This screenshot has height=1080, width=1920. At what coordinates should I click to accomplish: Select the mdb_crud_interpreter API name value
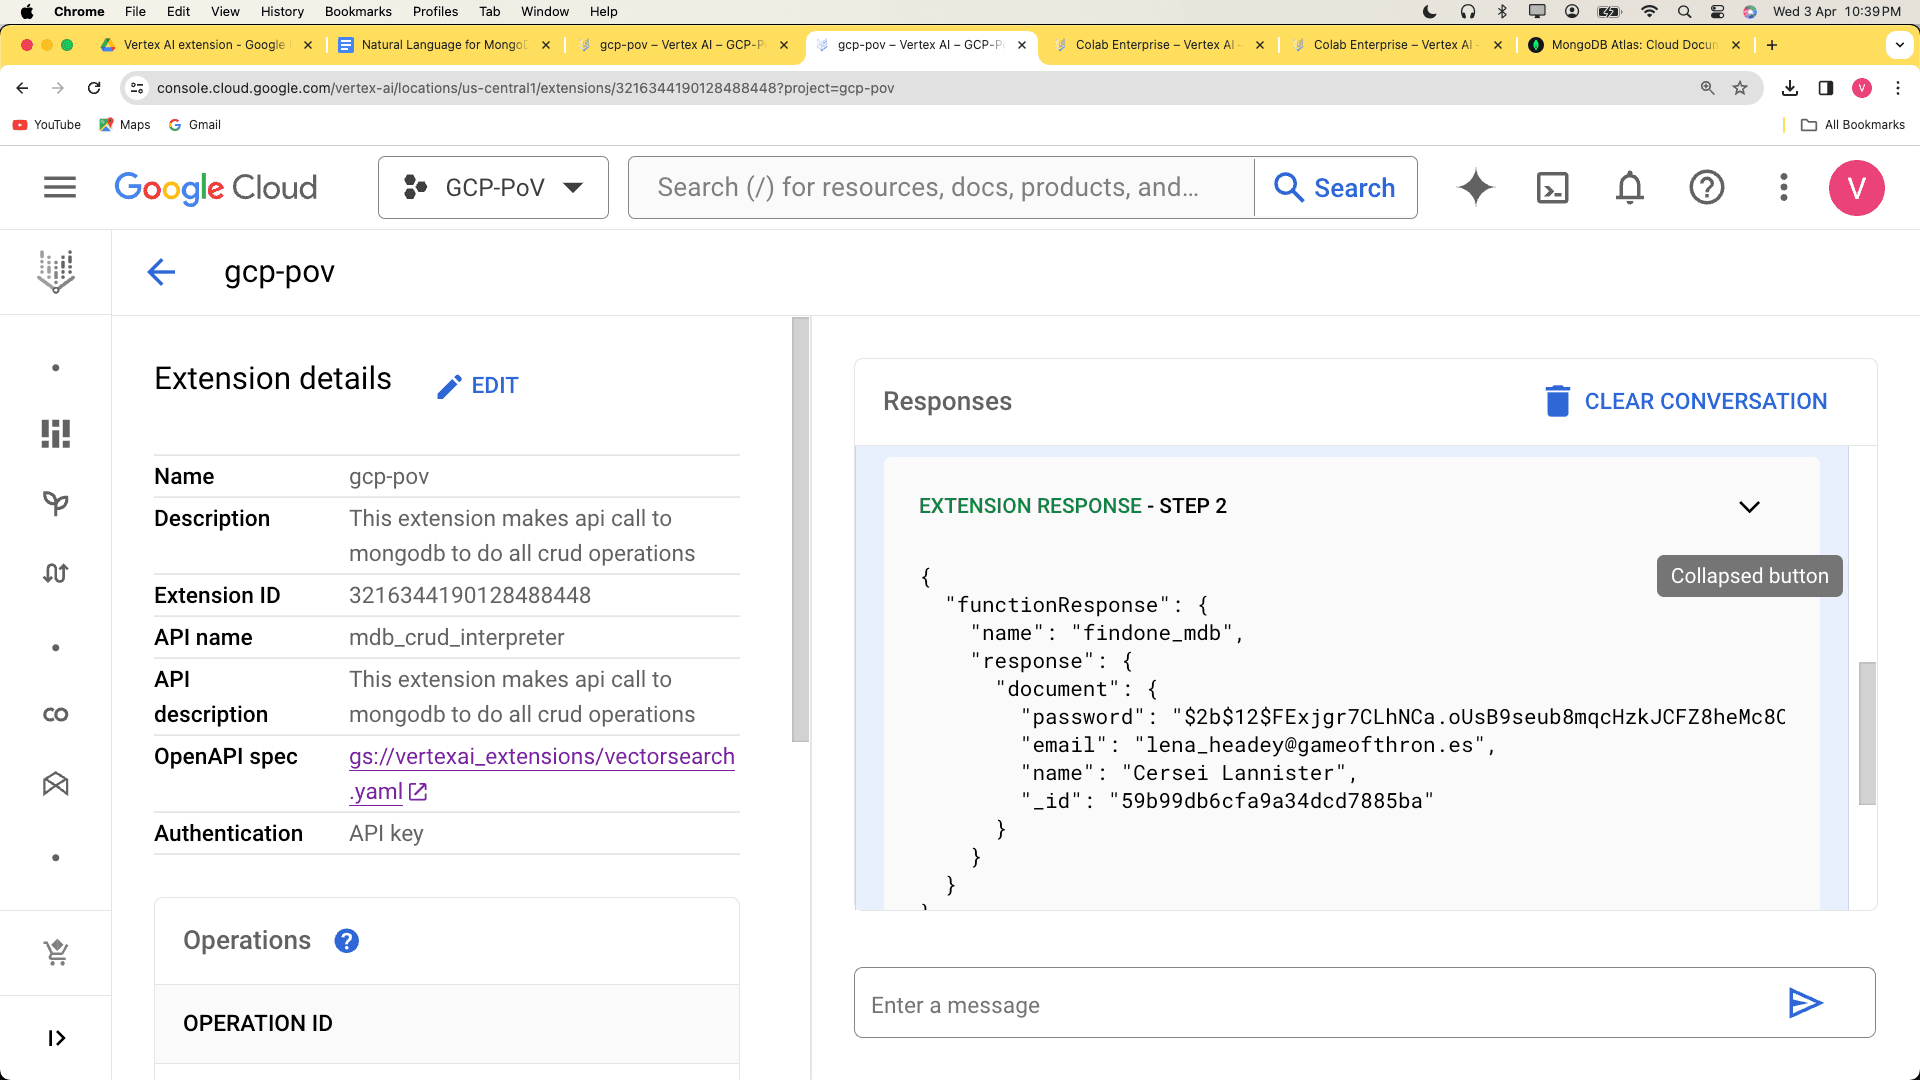point(457,638)
